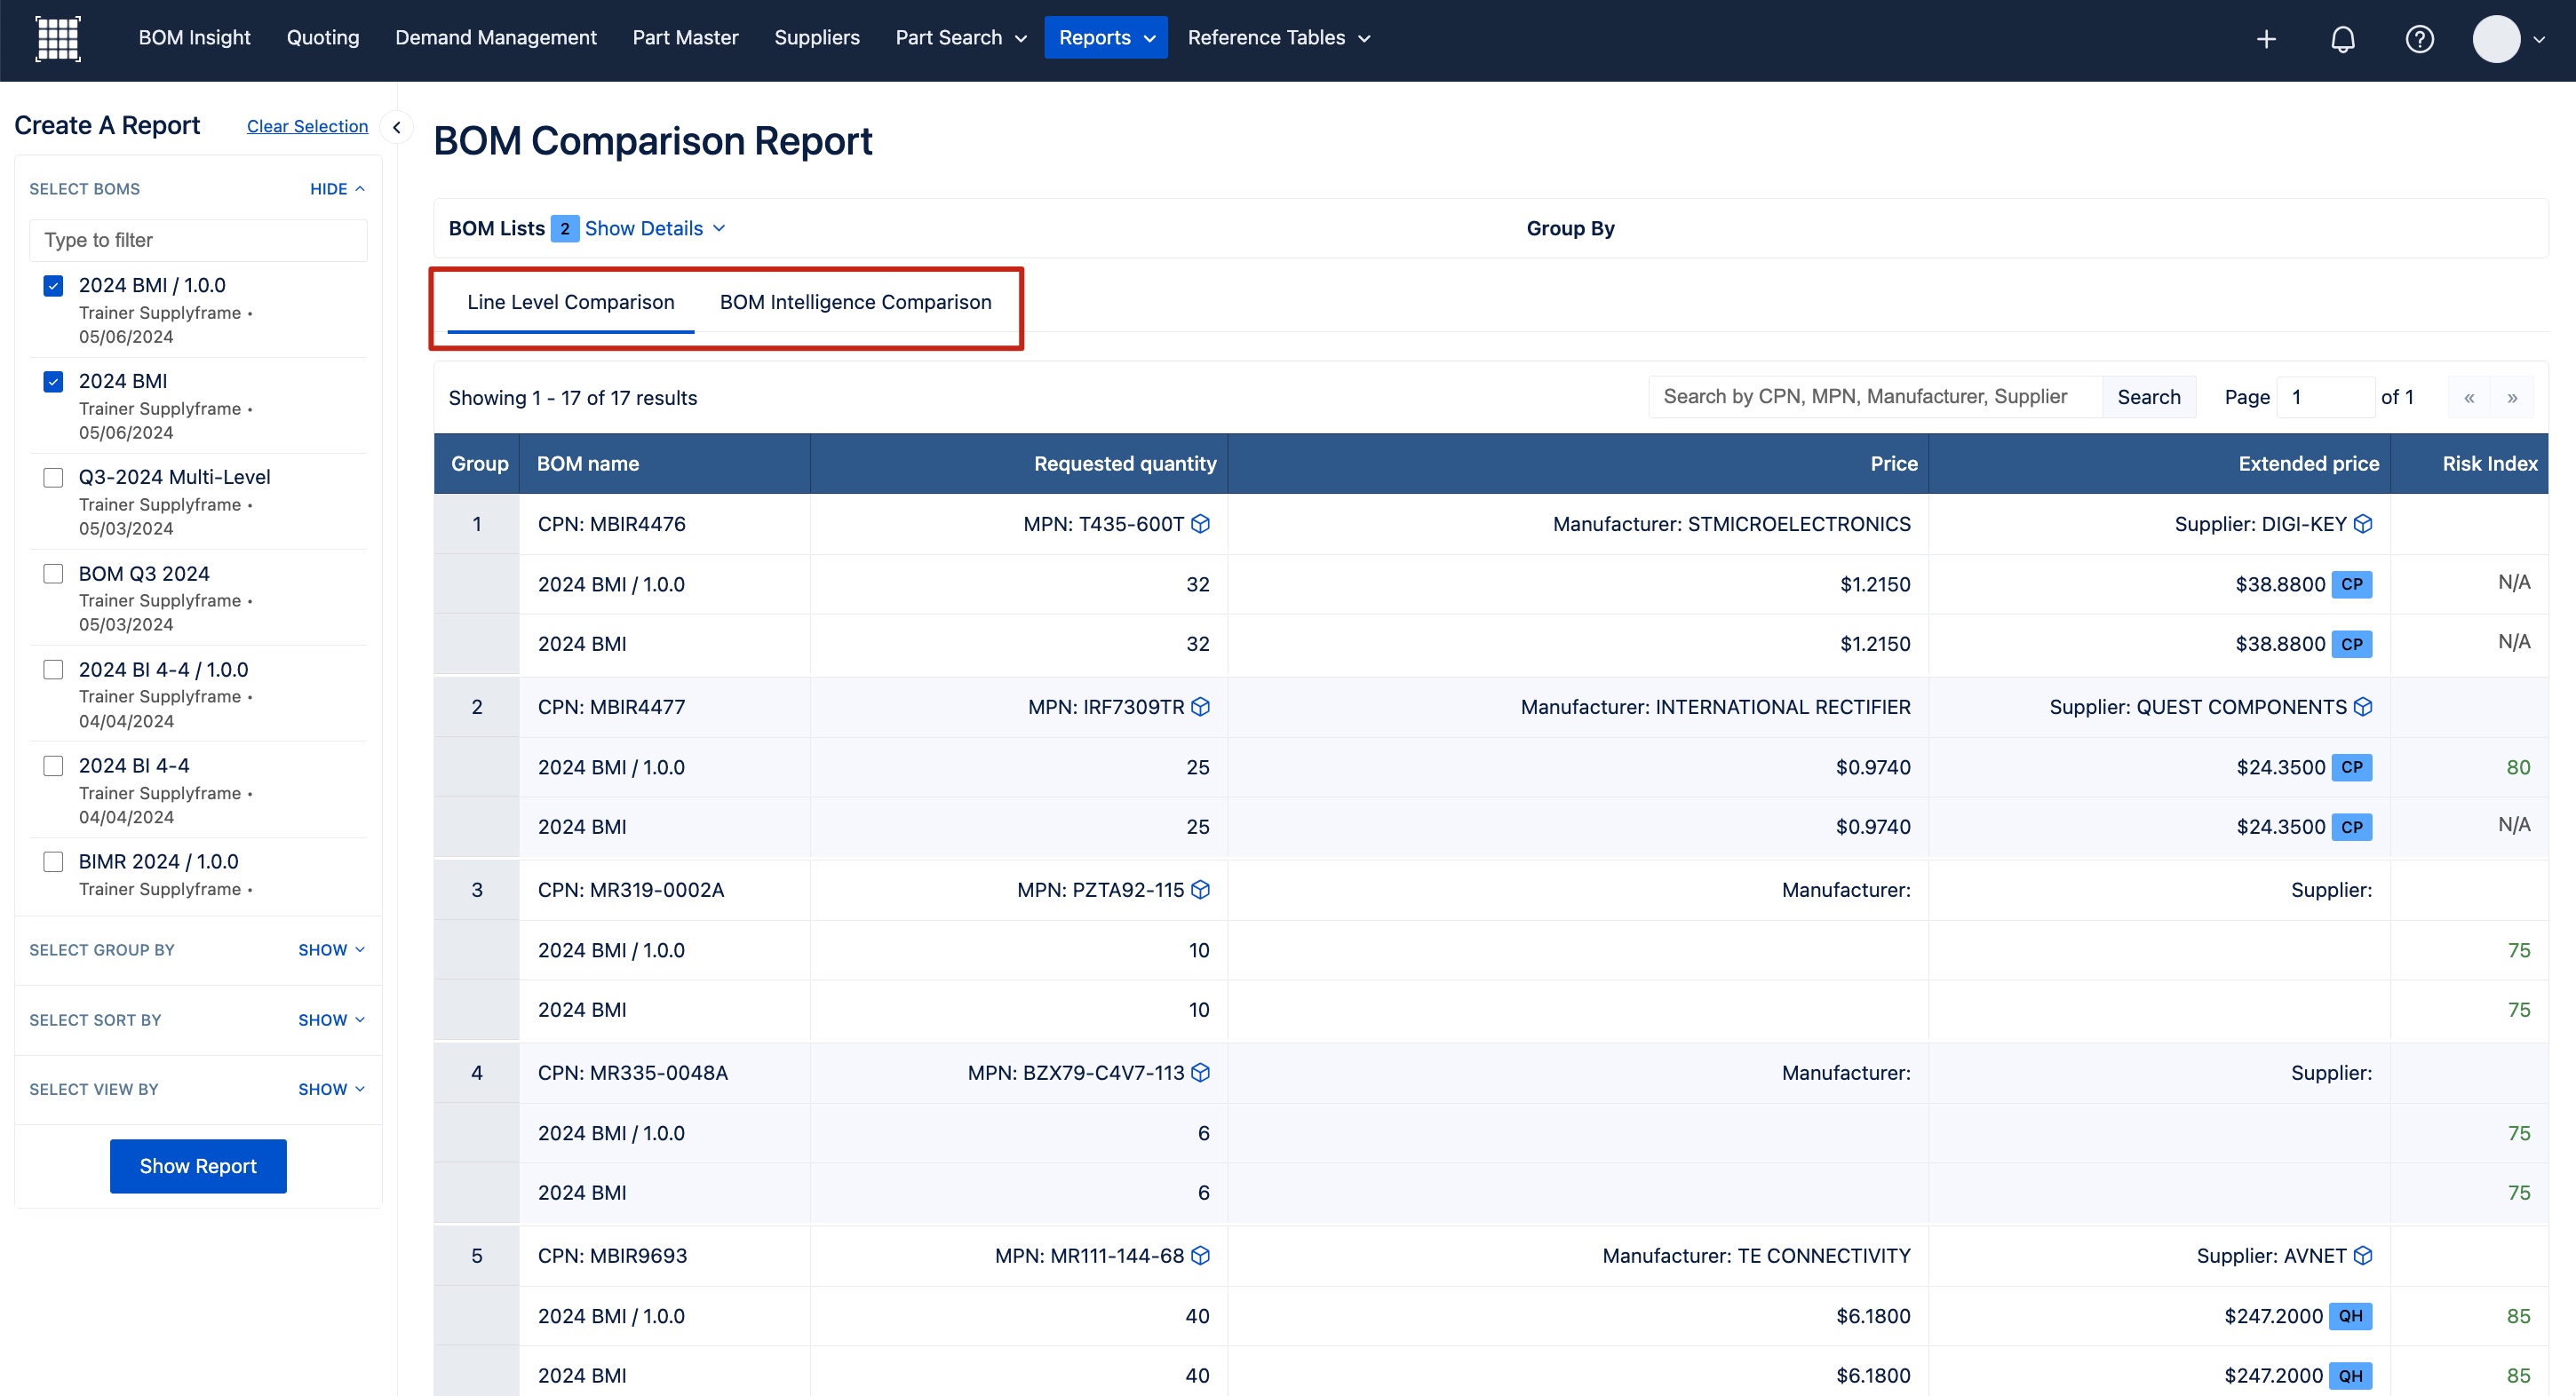Select the Line Level Comparison tab
Screen dimensions: 2576x1396
pos(571,302)
